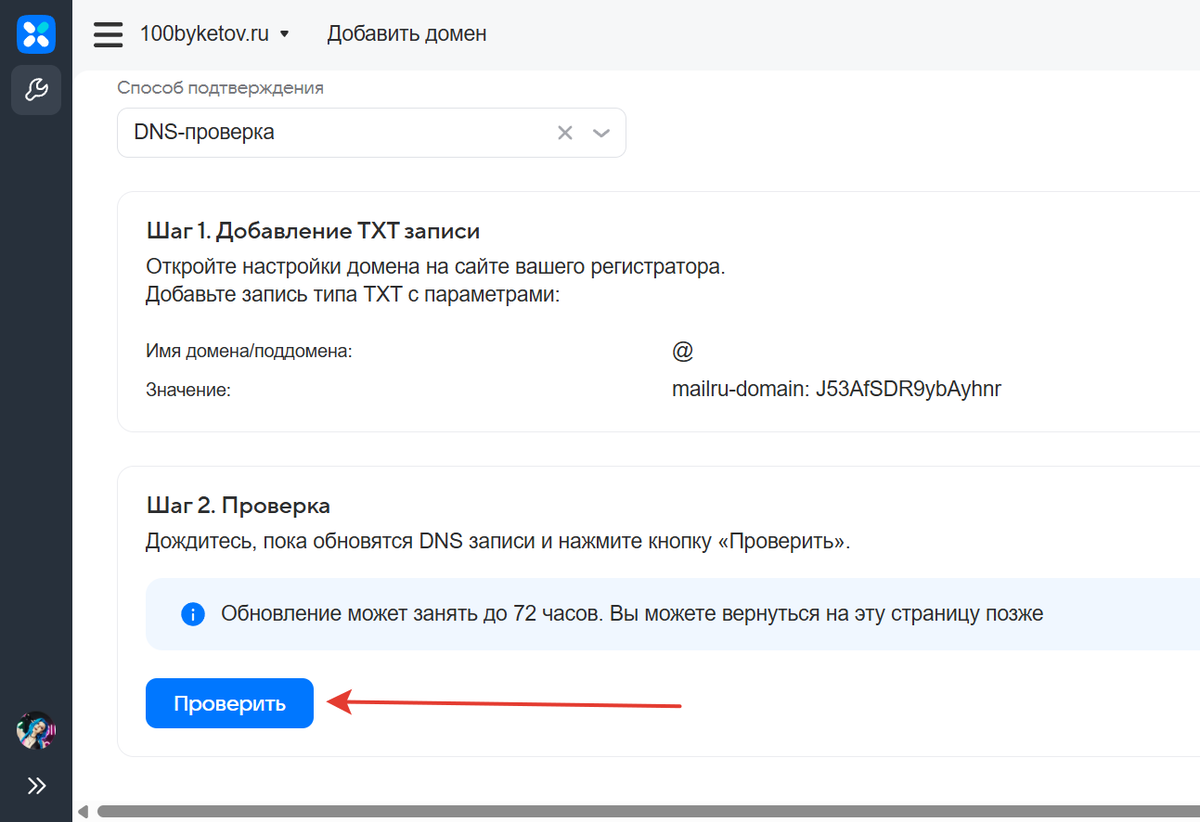Click the dropdown caret next to 100byketov.ru
1200x822 pixels.
(284, 33)
